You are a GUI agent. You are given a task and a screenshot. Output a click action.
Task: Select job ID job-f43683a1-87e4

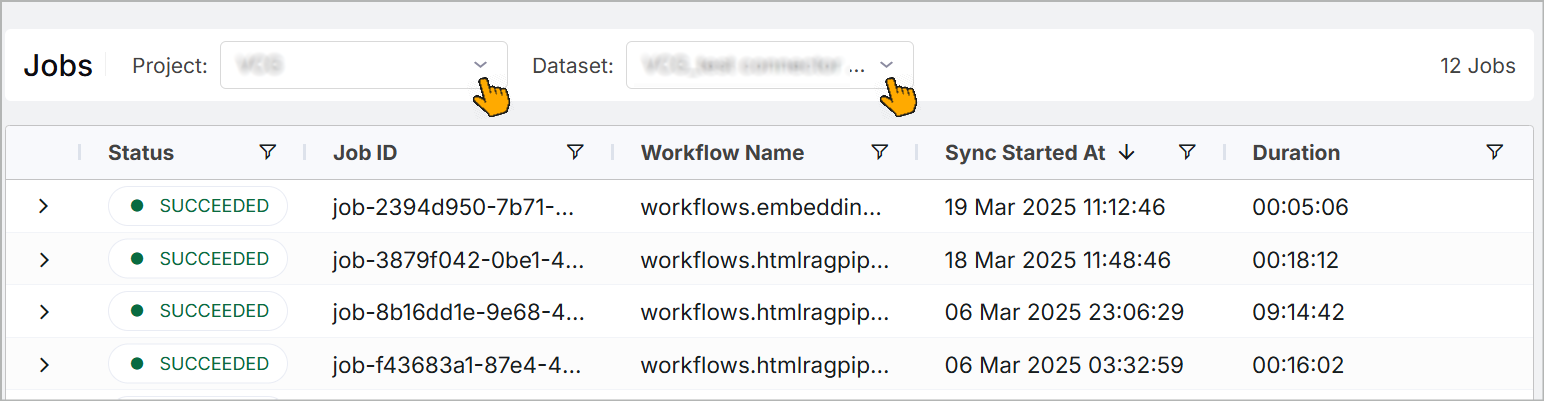[x=458, y=365]
